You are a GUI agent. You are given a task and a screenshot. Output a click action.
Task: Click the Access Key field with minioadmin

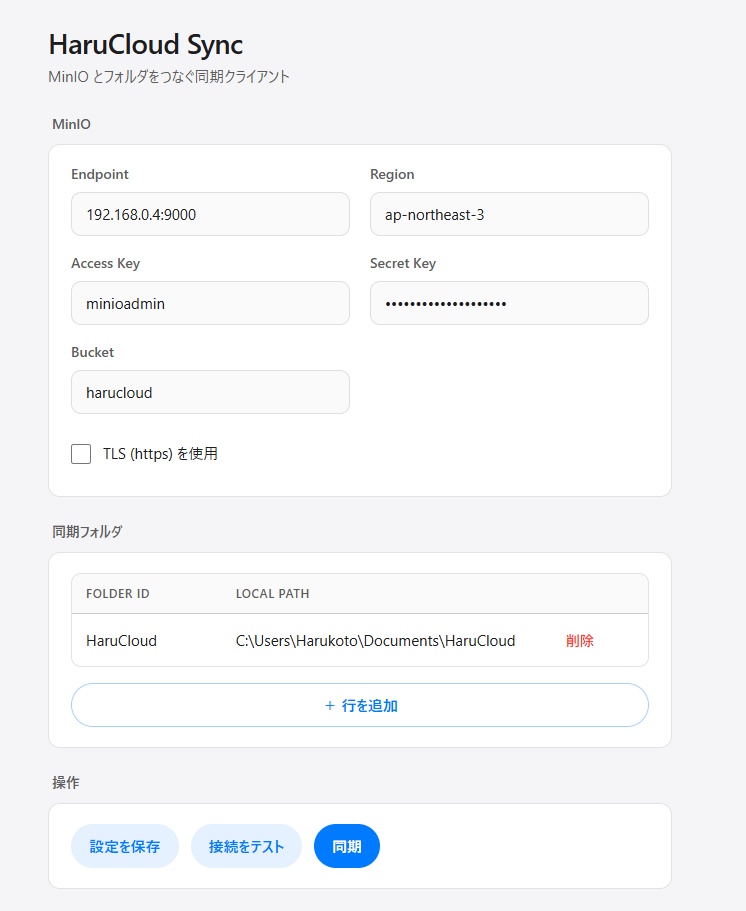coord(210,303)
